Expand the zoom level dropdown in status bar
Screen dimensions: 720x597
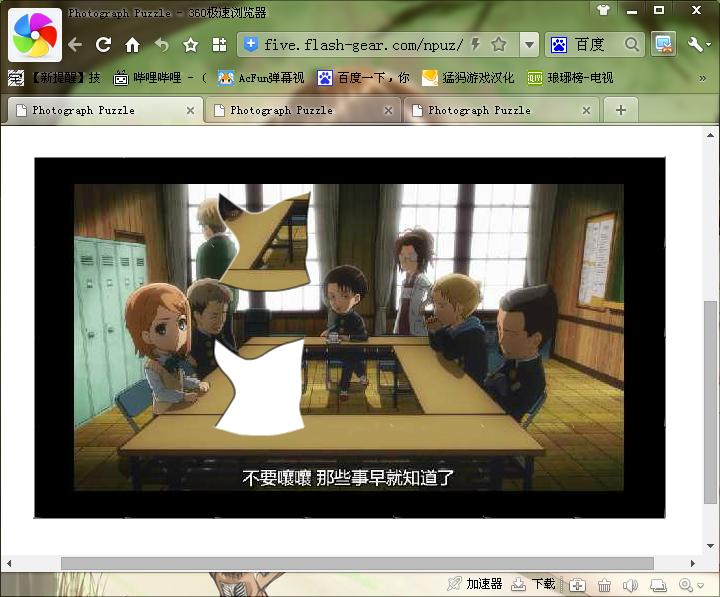click(x=699, y=585)
